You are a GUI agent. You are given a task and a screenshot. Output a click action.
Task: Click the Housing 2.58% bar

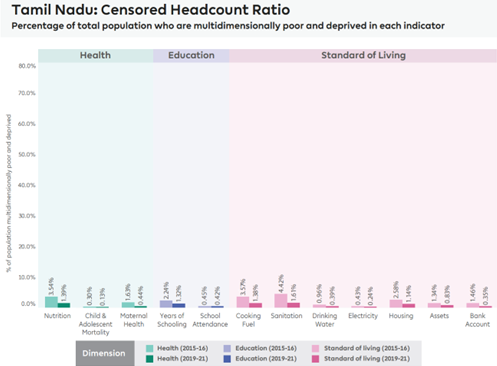pos(396,304)
